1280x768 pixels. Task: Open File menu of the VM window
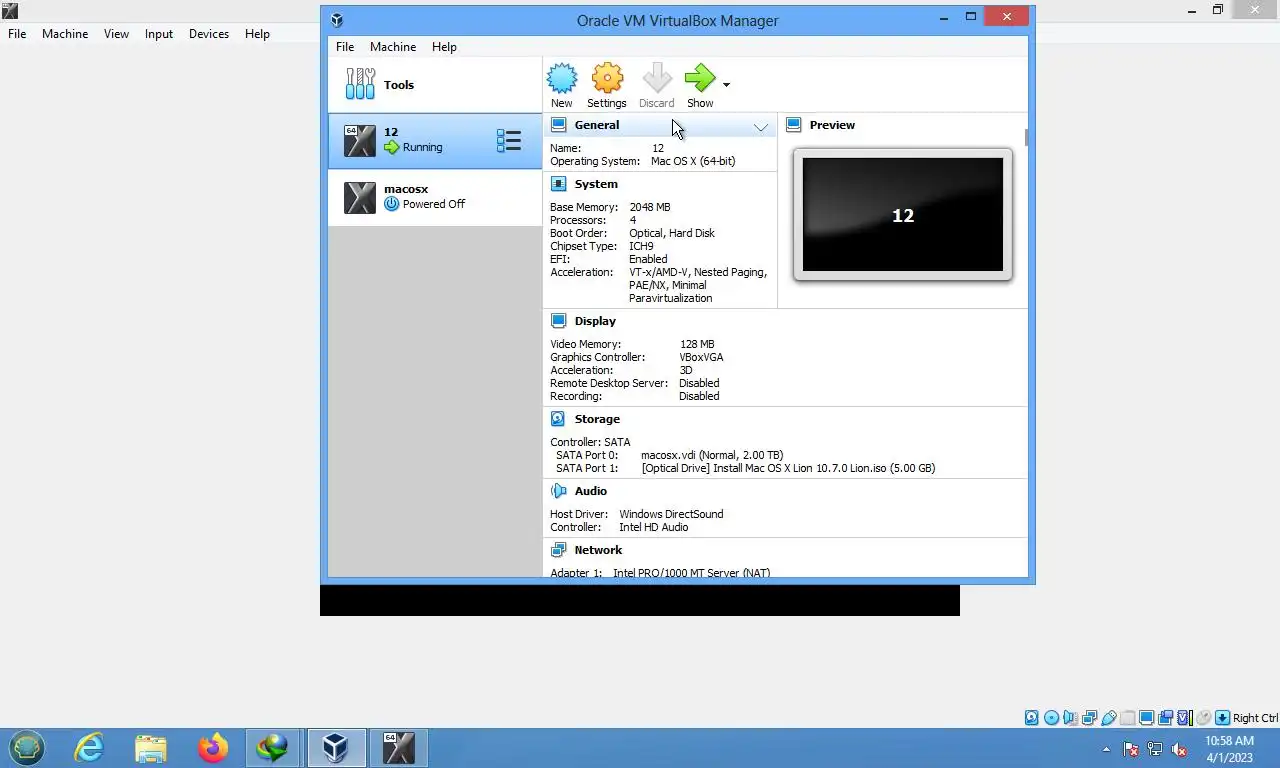coord(17,34)
